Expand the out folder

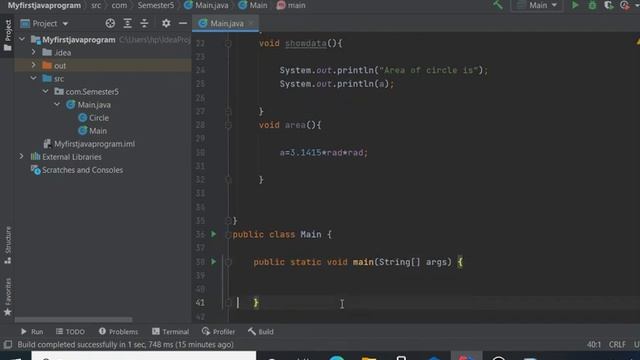point(33,65)
